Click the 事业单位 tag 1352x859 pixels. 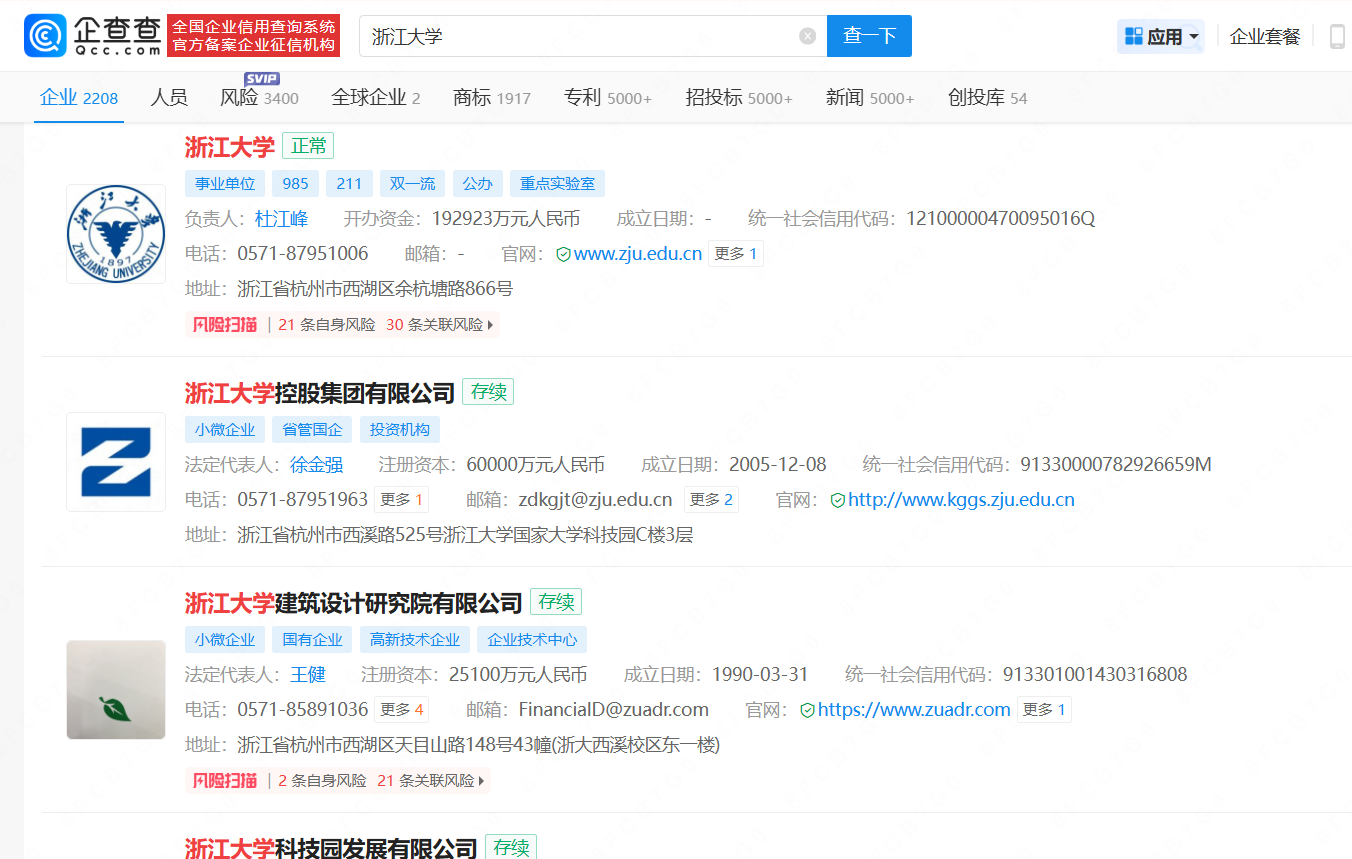tap(225, 184)
